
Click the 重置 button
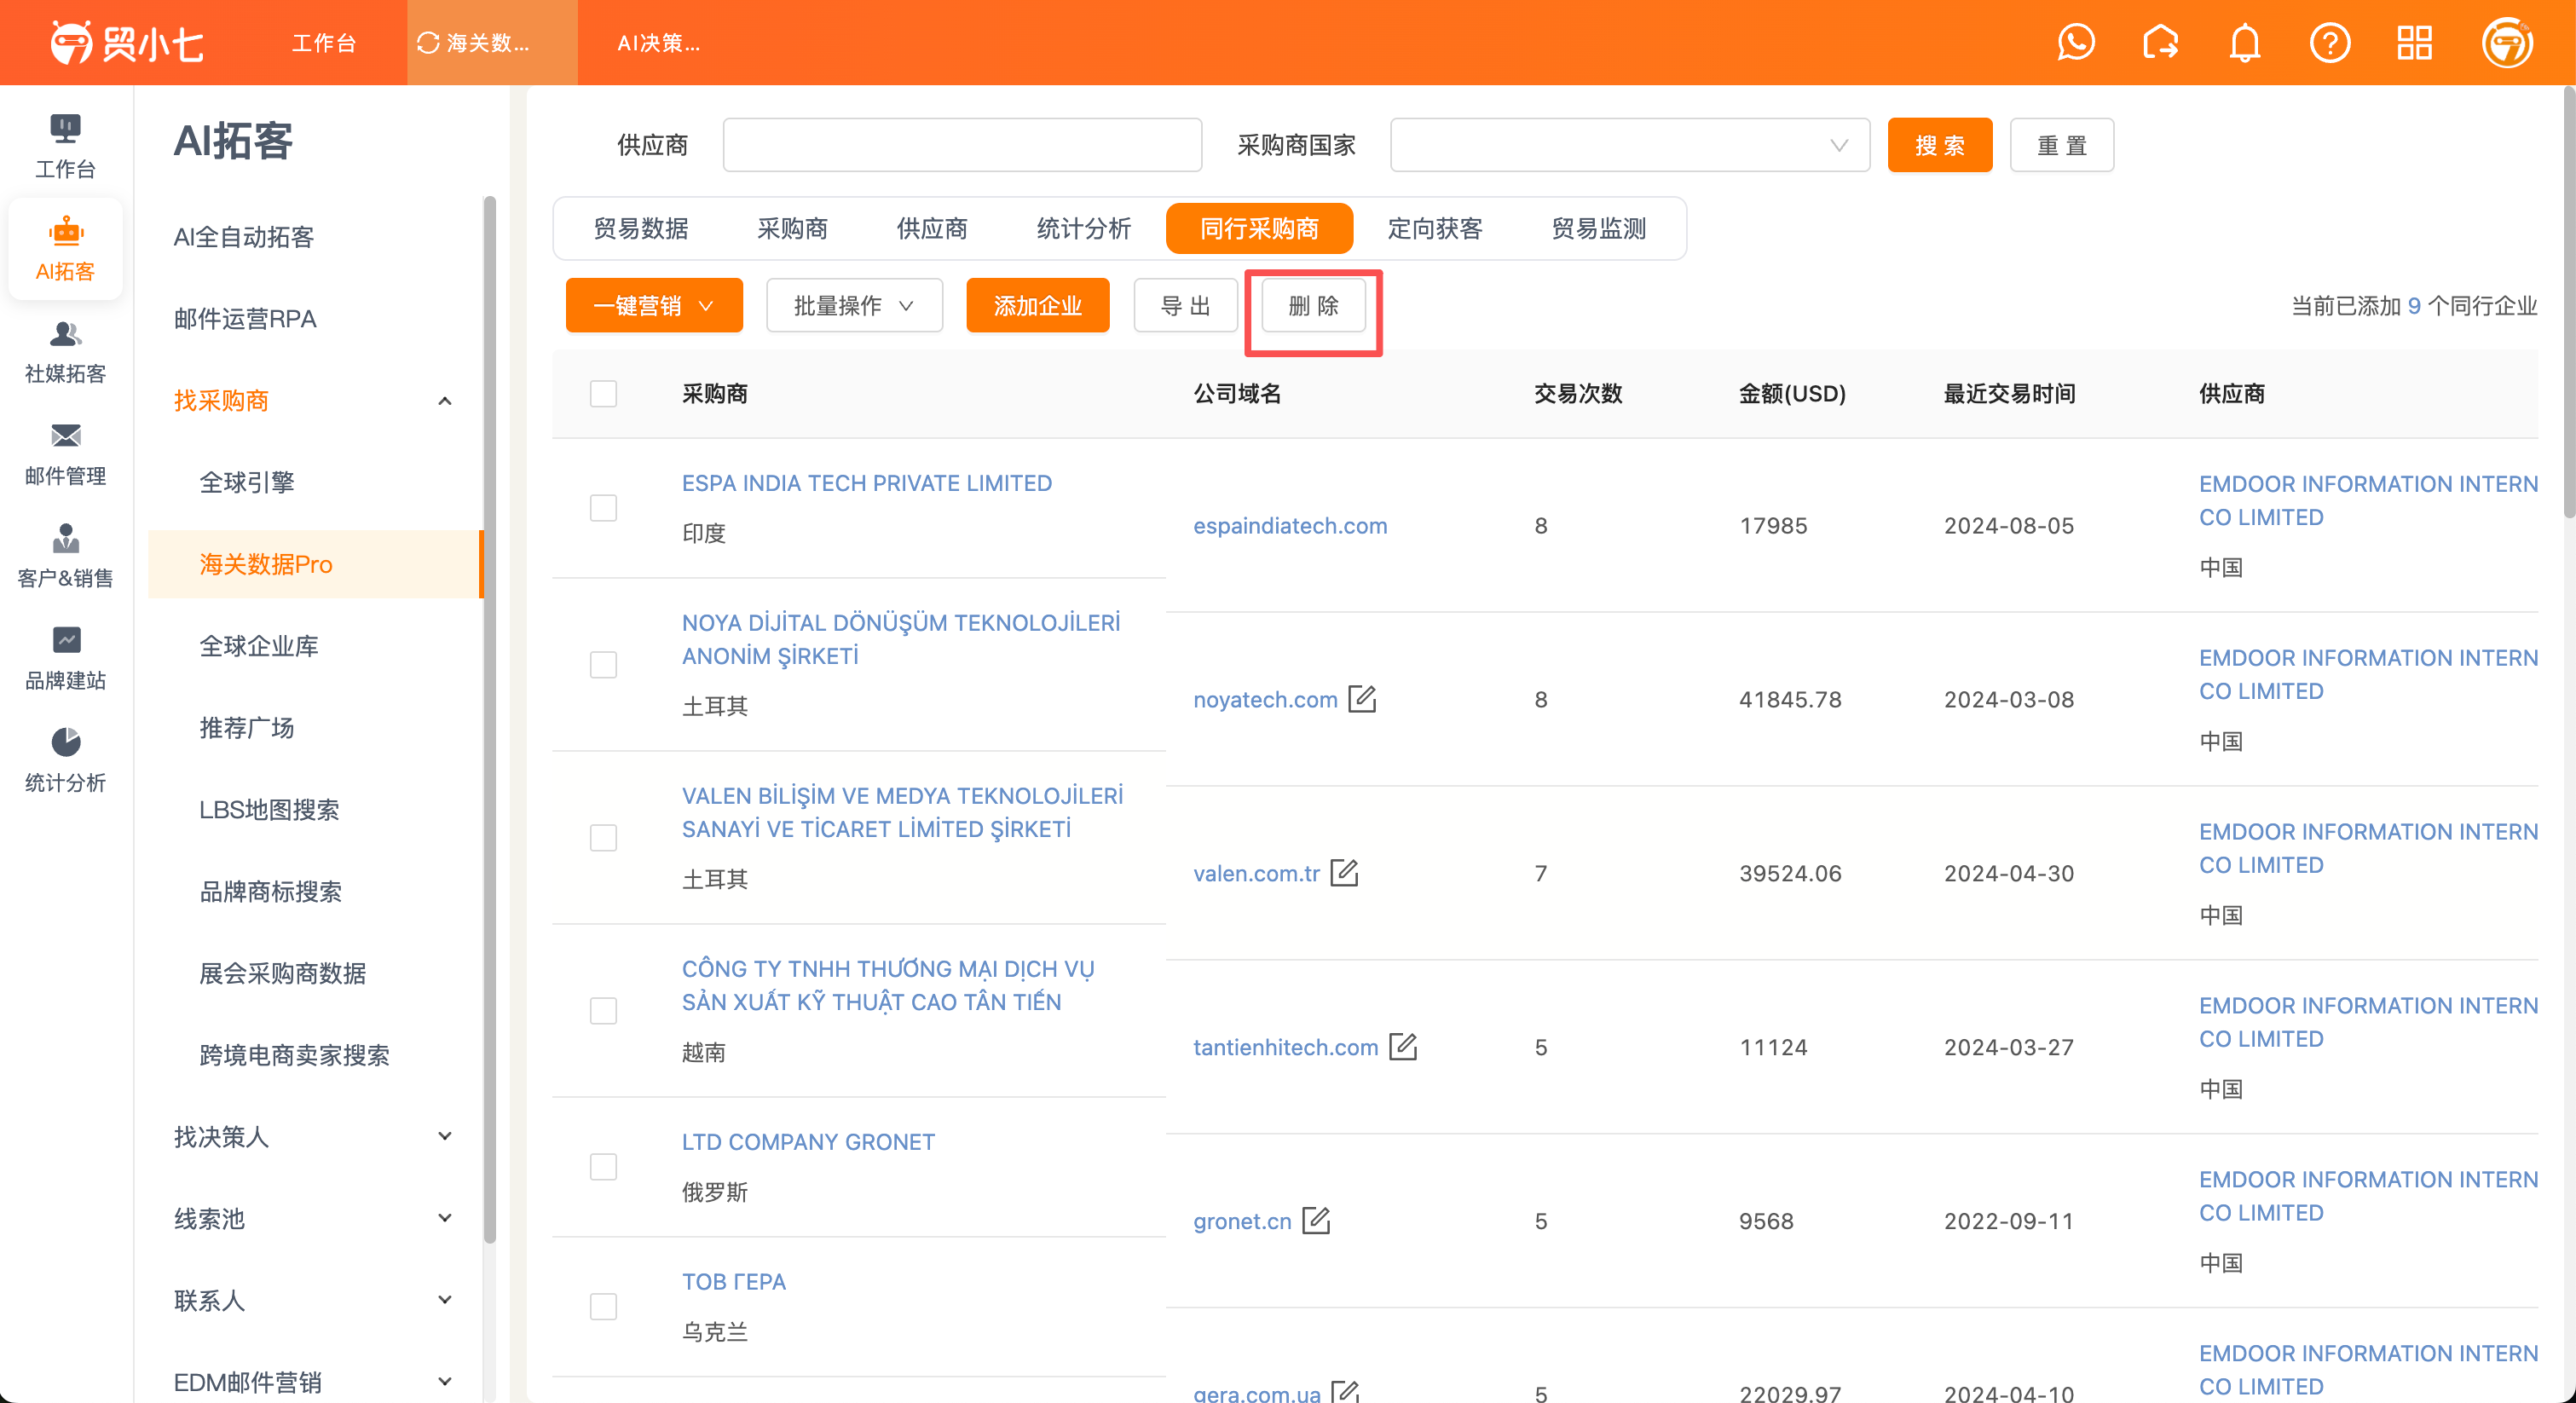pos(2061,145)
